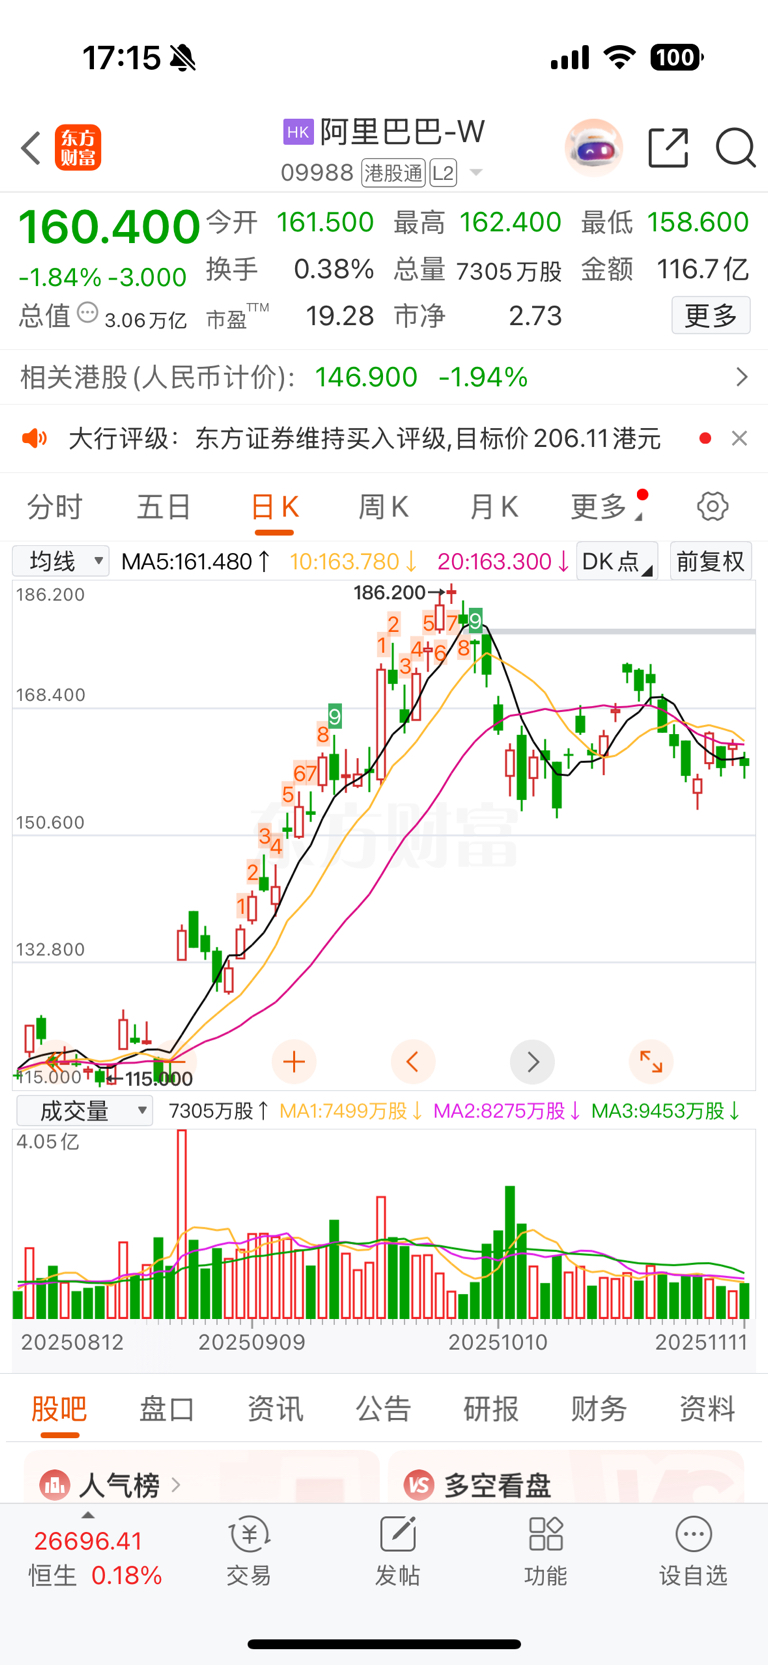The height and width of the screenshot is (1665, 769).
Task: Tap the back arrow icon
Action: pyautogui.click(x=31, y=148)
